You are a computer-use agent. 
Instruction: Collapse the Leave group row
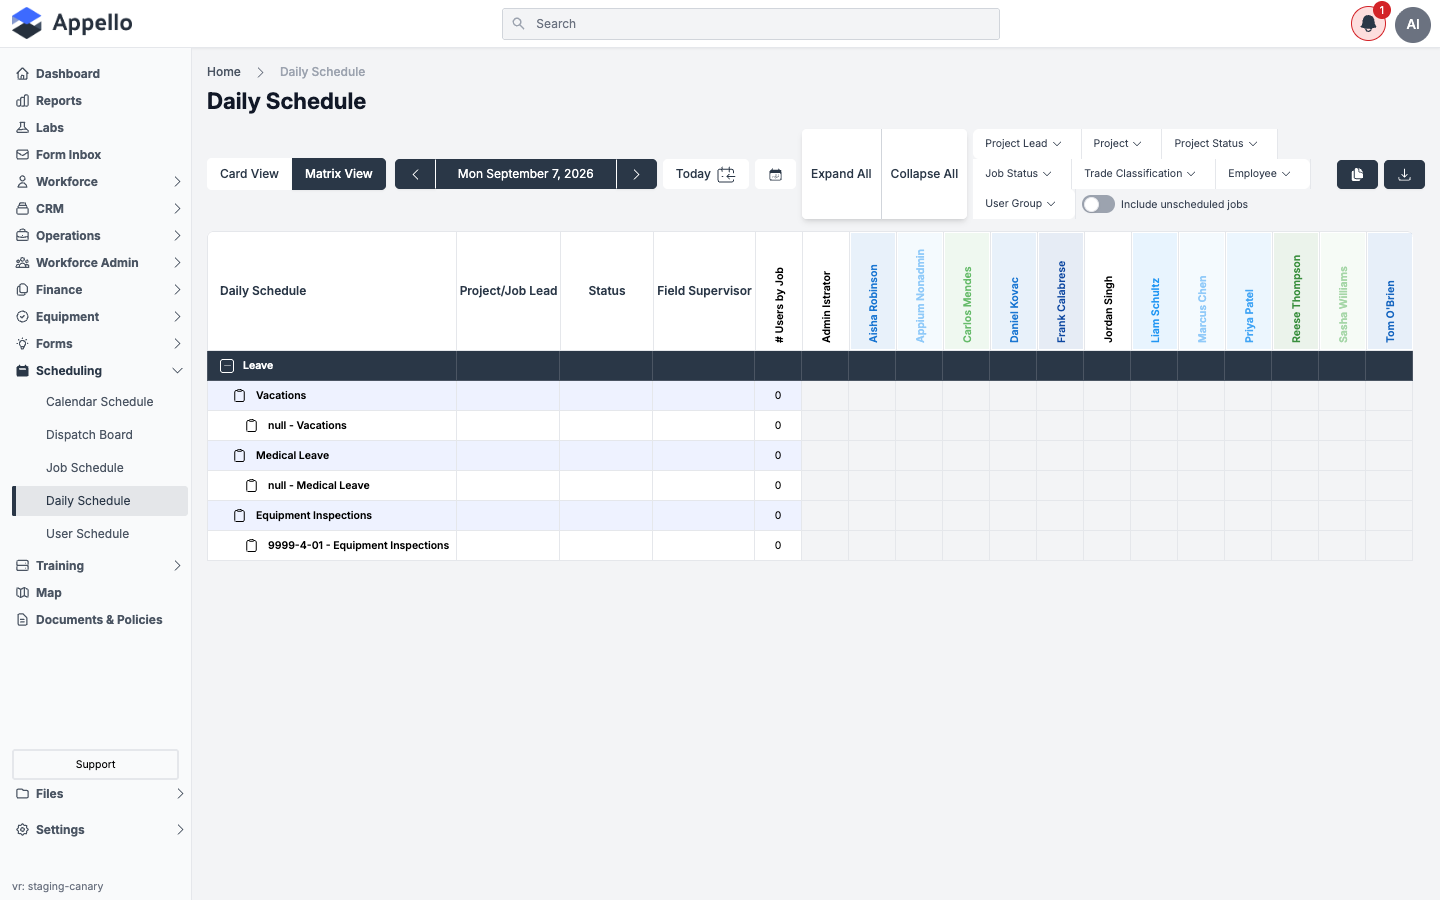(x=227, y=366)
